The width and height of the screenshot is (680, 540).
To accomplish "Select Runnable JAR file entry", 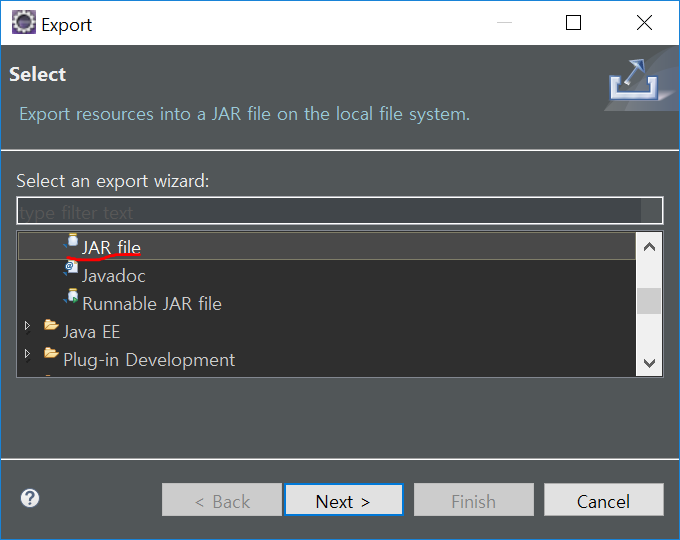I will pos(152,304).
